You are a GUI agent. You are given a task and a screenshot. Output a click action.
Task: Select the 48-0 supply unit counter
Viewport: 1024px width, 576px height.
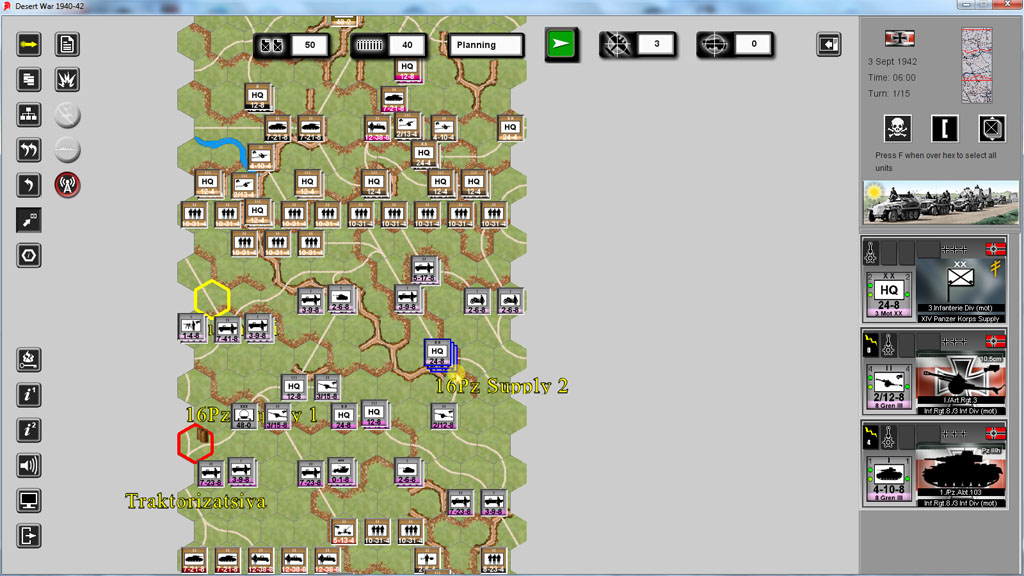pos(244,417)
